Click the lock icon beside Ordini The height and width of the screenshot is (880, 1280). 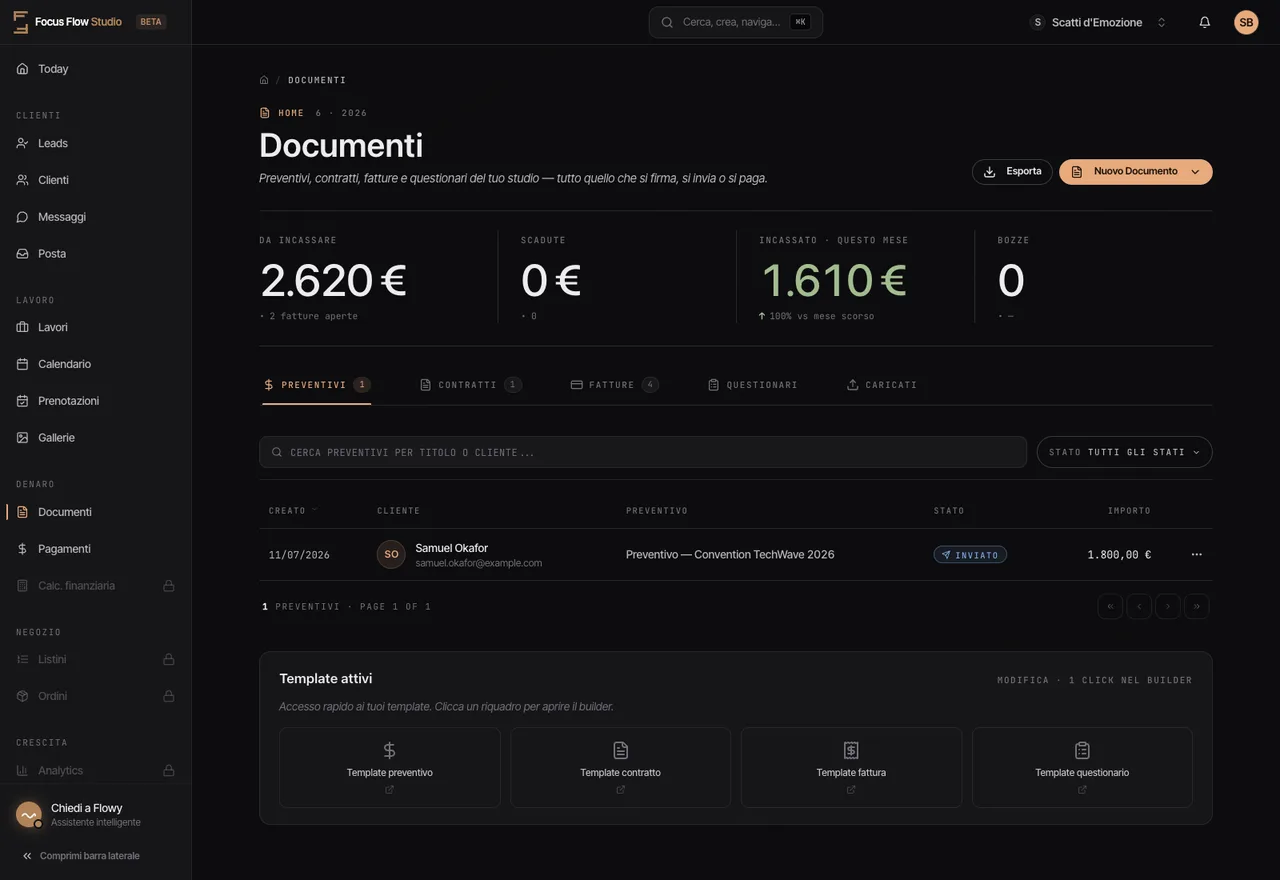(169, 696)
